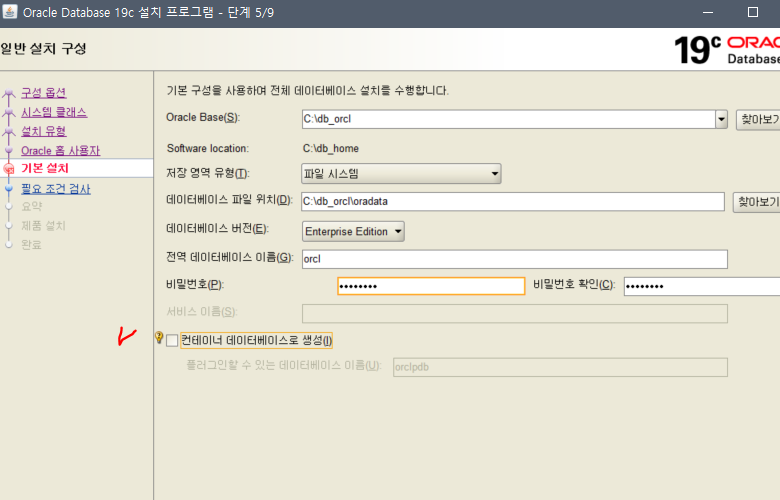The height and width of the screenshot is (500, 780).
Task: Click the 일반 설치 구성 page heading
Action: (44, 49)
